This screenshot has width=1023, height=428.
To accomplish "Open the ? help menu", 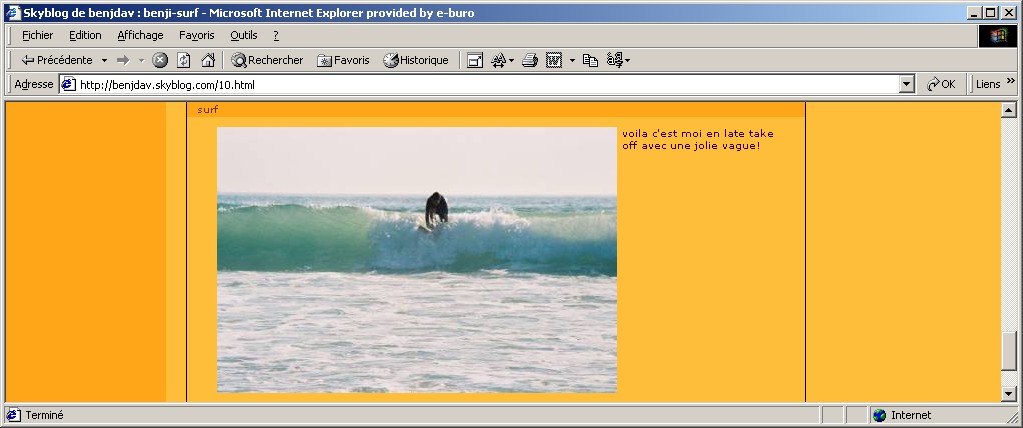I will point(276,35).
